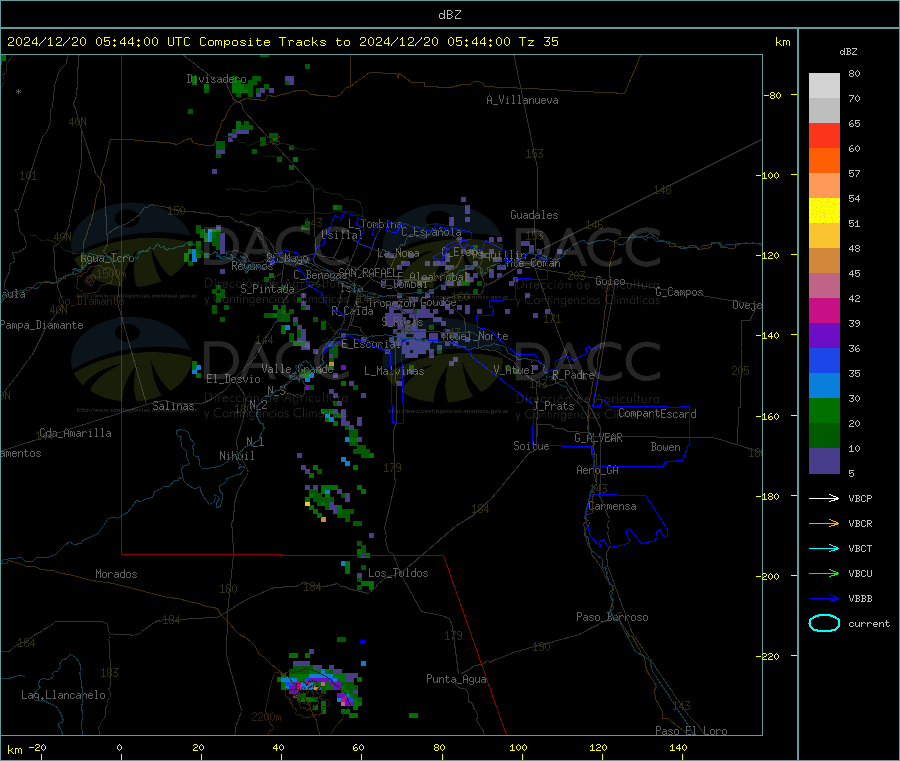This screenshot has width=900, height=761.
Task: Click the El_Desvio map label
Action: (x=233, y=379)
